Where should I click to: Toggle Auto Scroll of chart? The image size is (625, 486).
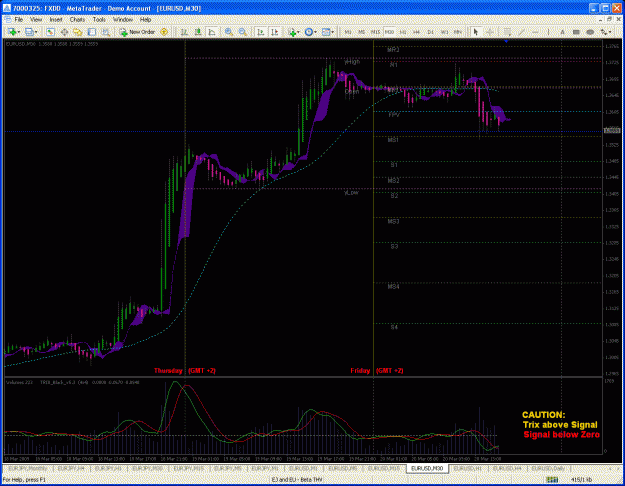click(261, 32)
